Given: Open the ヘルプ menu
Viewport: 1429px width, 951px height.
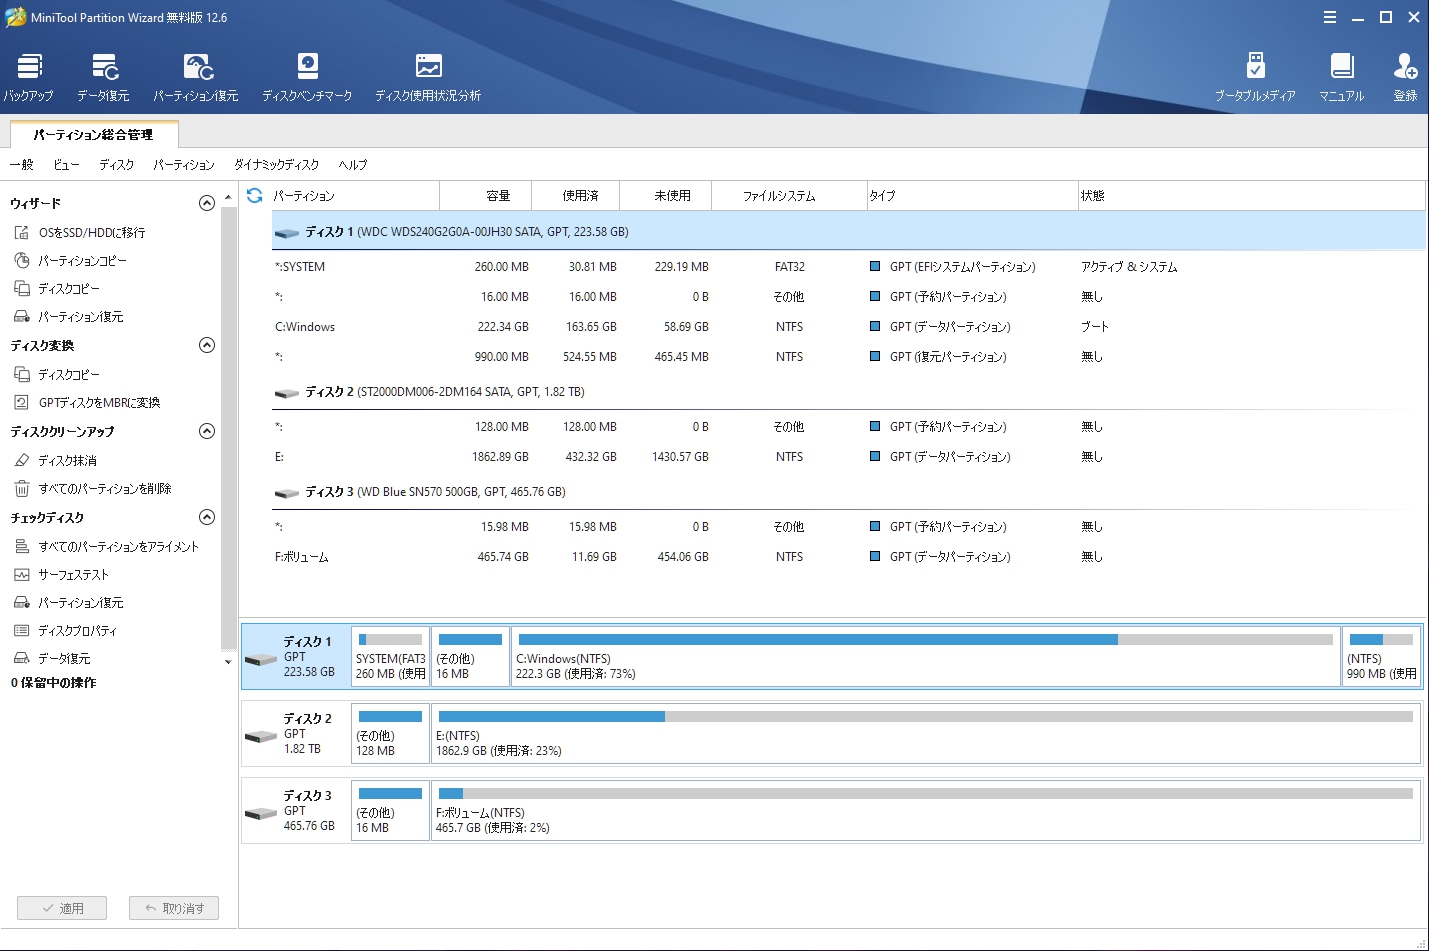Looking at the screenshot, I should coord(353,165).
